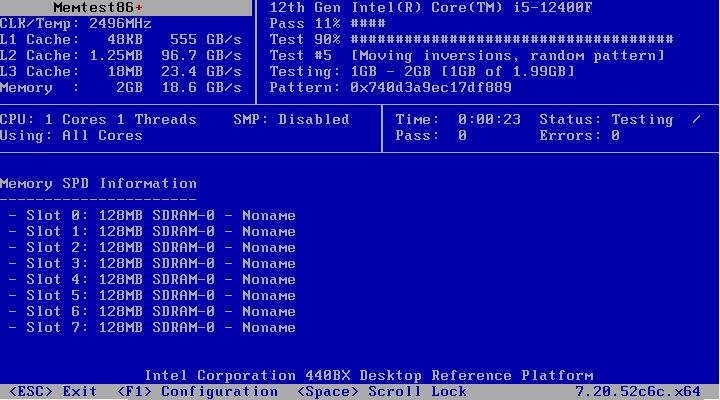This screenshot has width=720, height=400.
Task: Select the CLK/Temp 2496MHz line
Action: coord(76,23)
